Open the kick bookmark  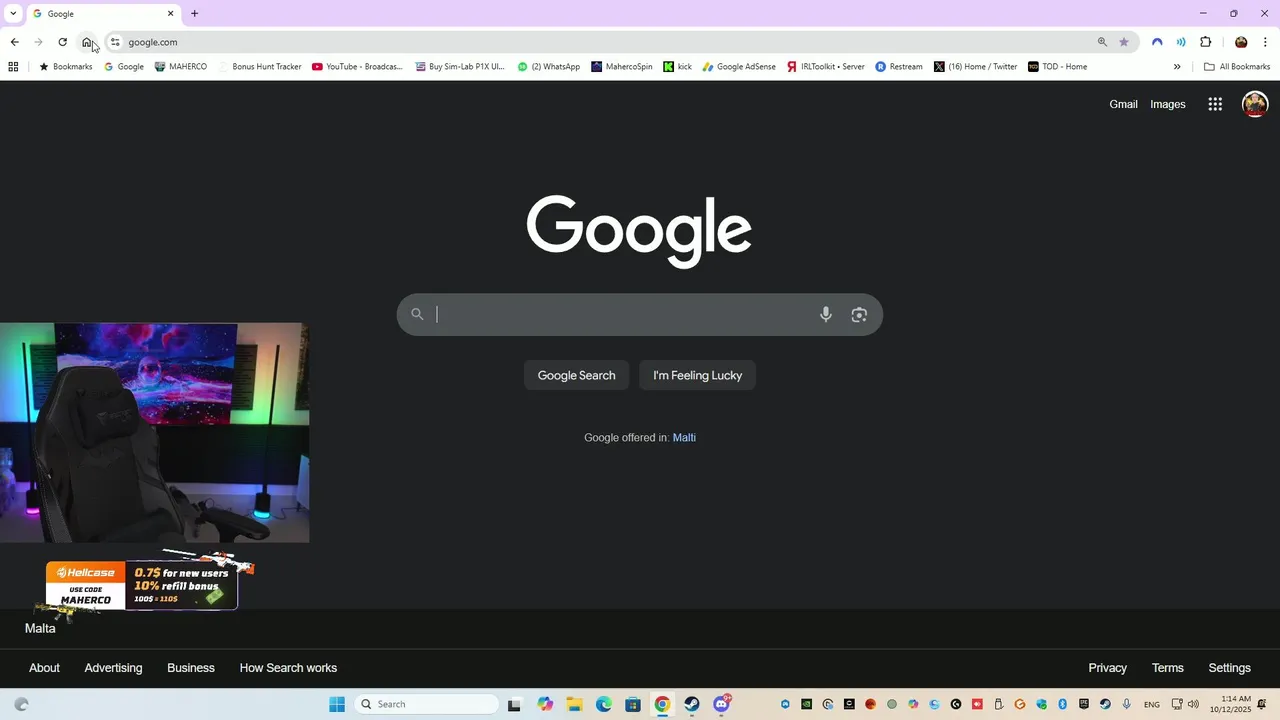tap(678, 67)
